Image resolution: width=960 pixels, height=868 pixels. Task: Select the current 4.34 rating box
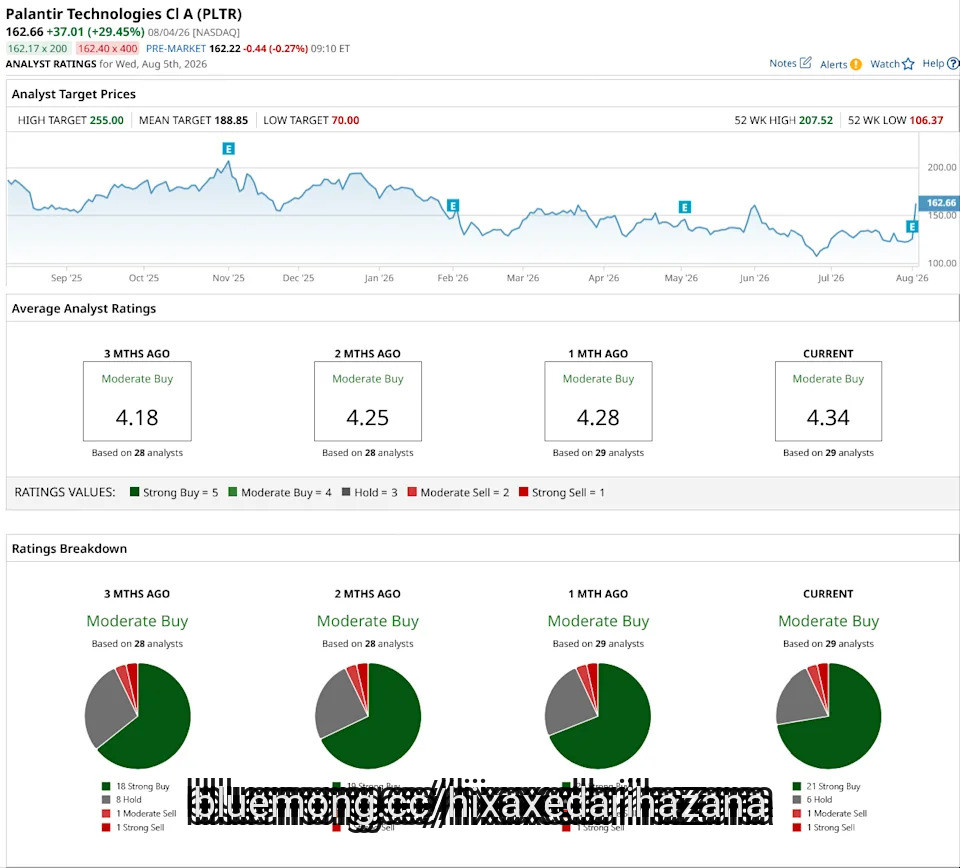(x=828, y=401)
